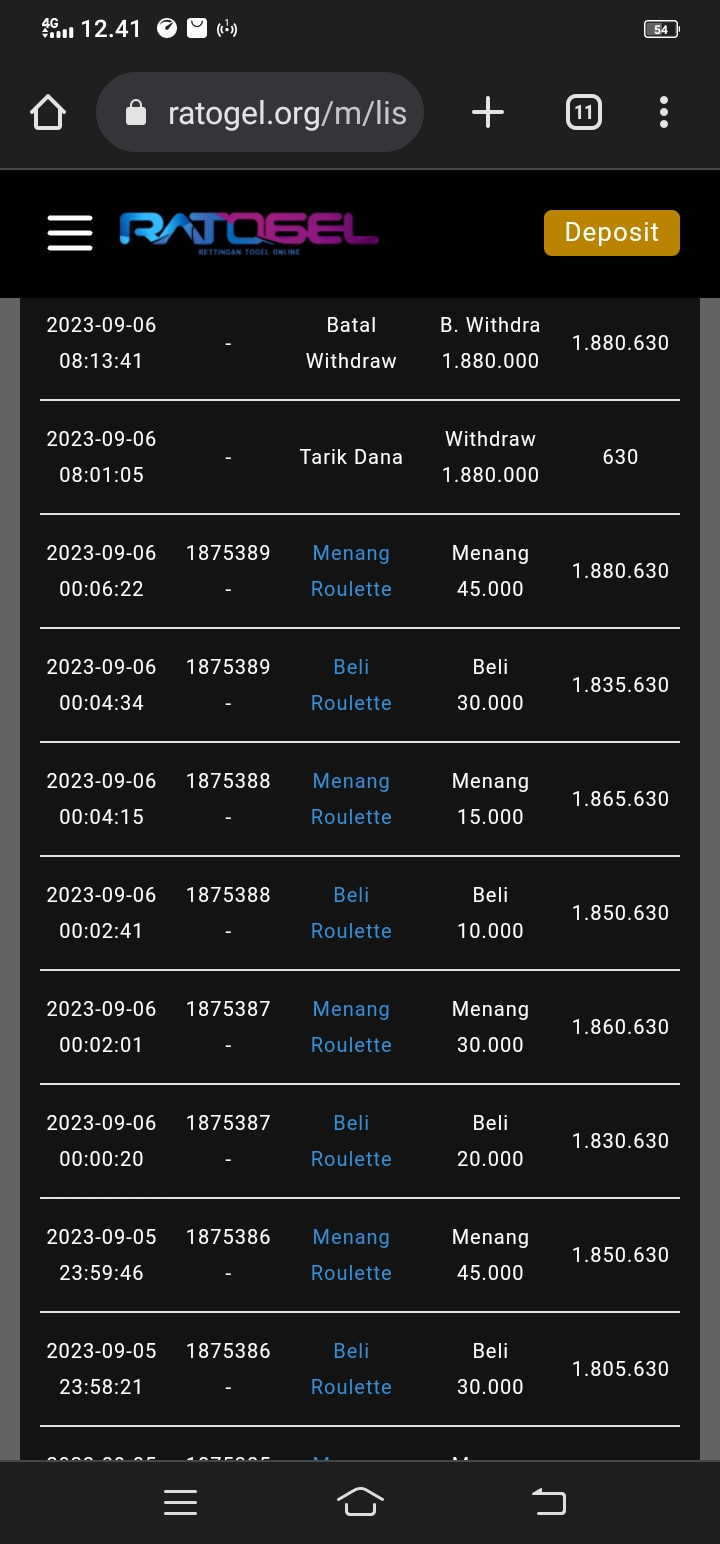Open Beli Roulette link at 00:04:34
720x1544 pixels.
pos(351,685)
